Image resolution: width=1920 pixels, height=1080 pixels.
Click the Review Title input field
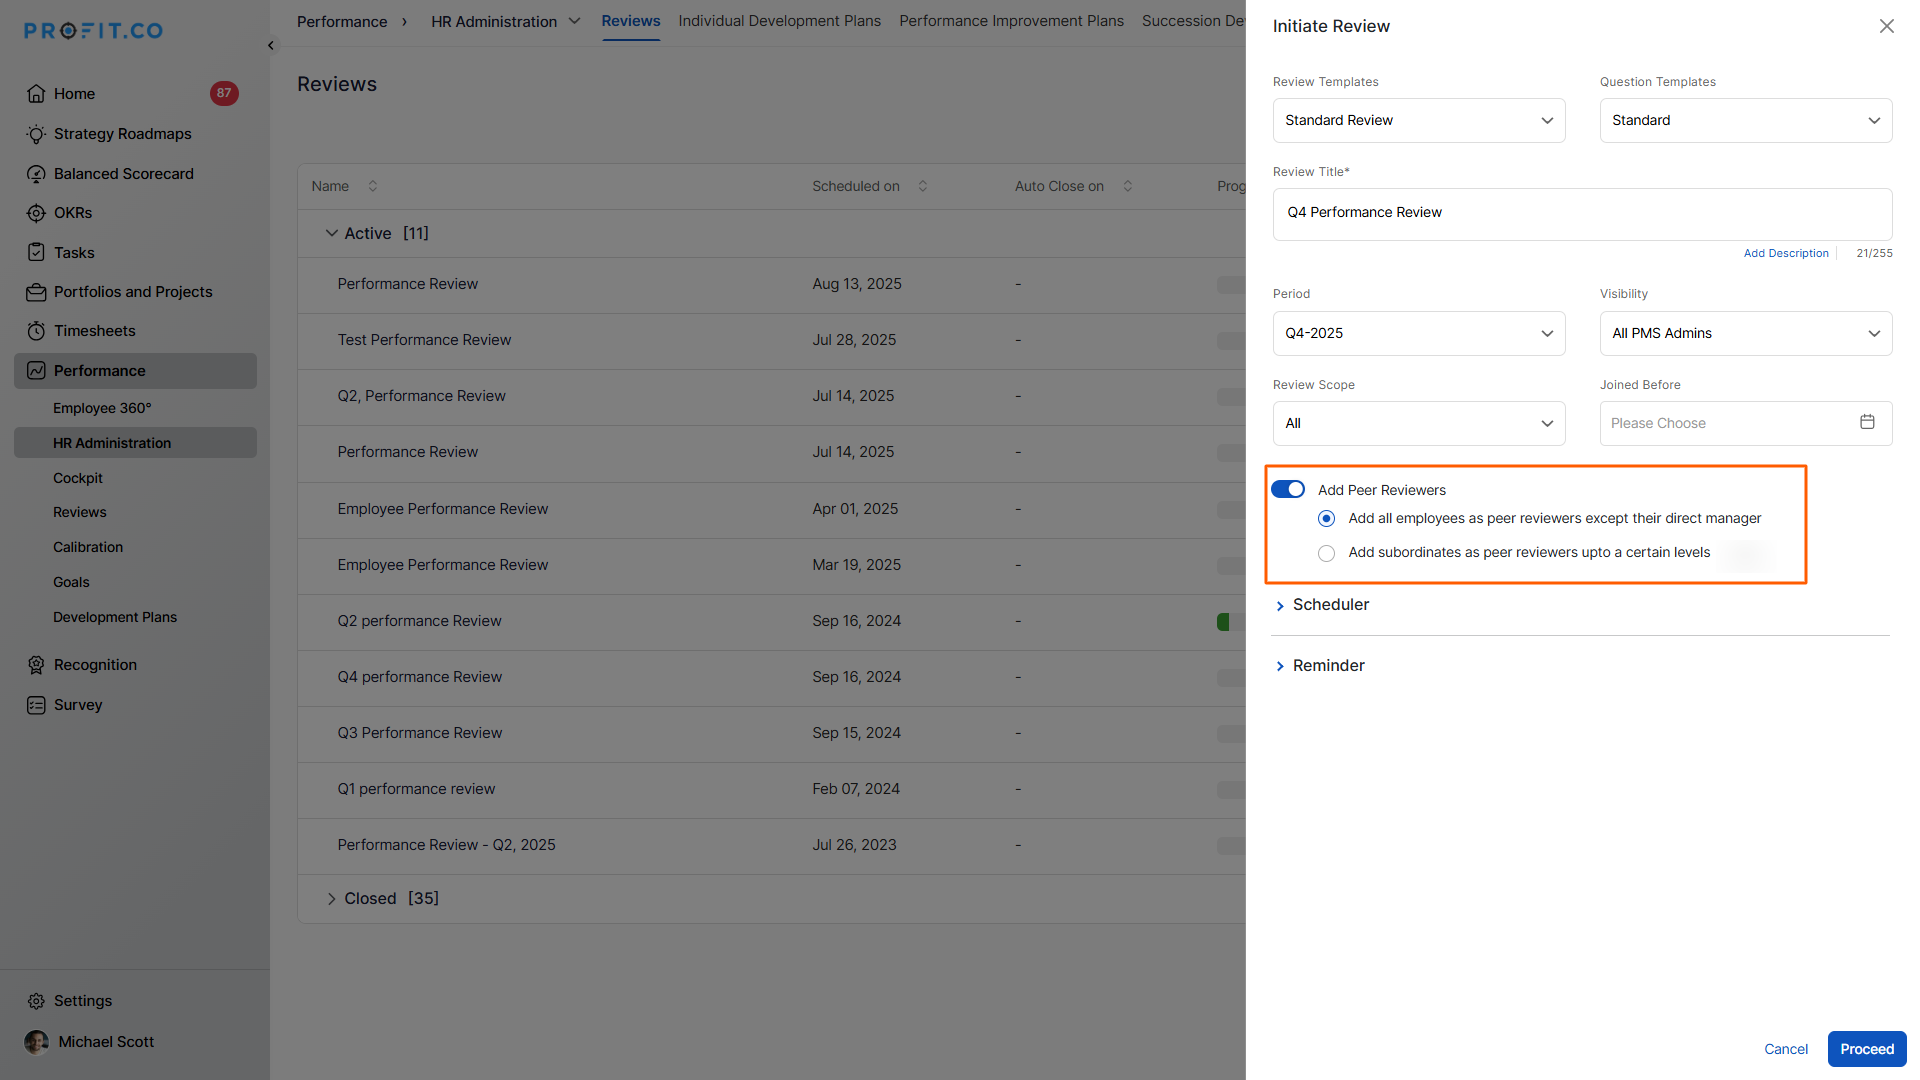[x=1581, y=213]
